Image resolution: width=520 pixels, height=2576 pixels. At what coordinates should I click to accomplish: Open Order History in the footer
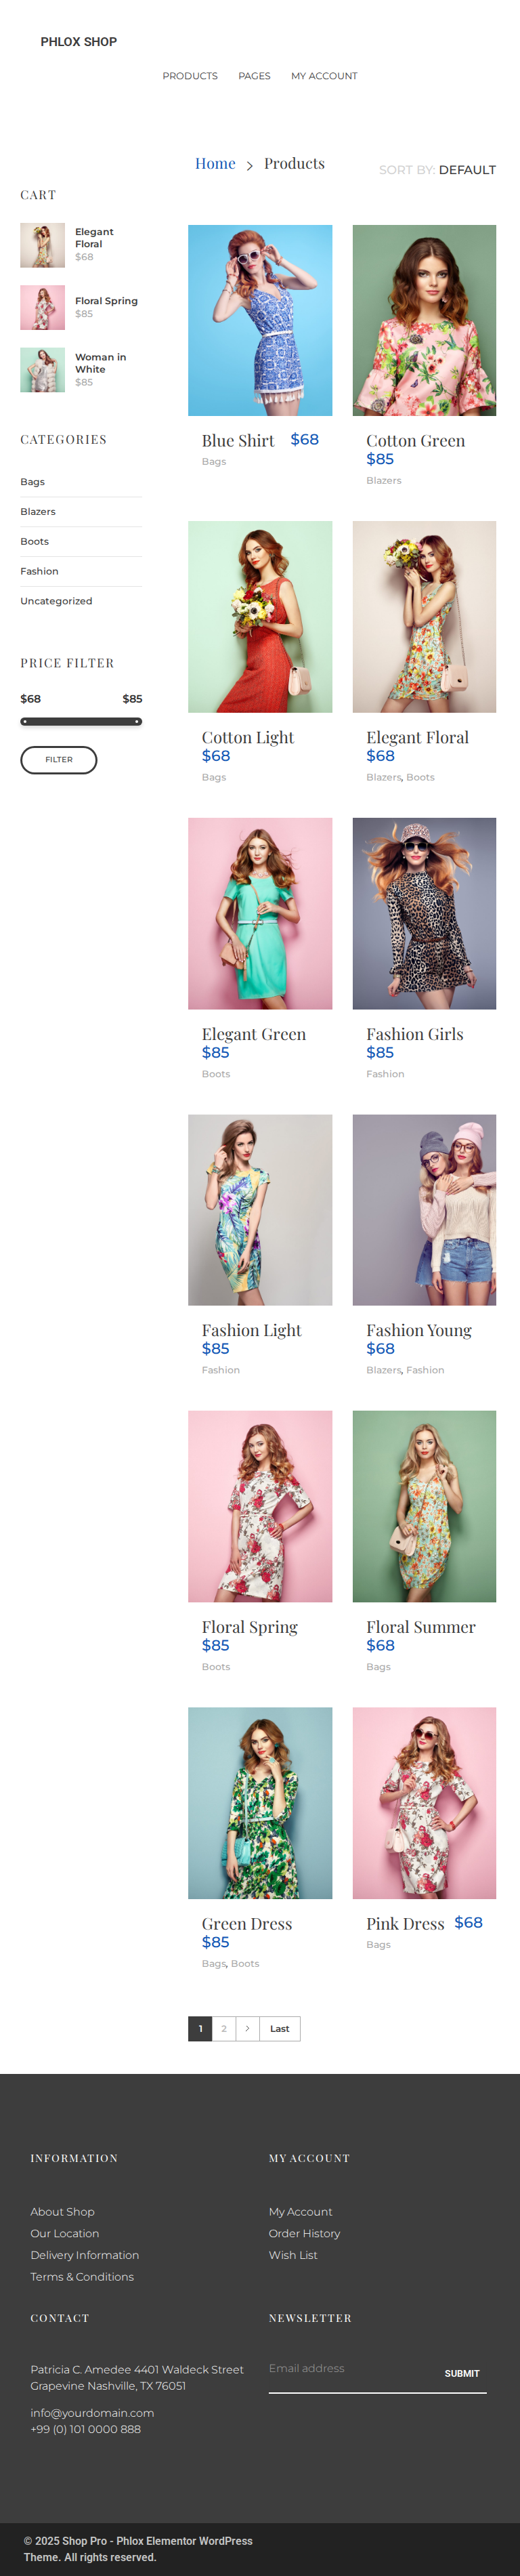[x=304, y=2233]
